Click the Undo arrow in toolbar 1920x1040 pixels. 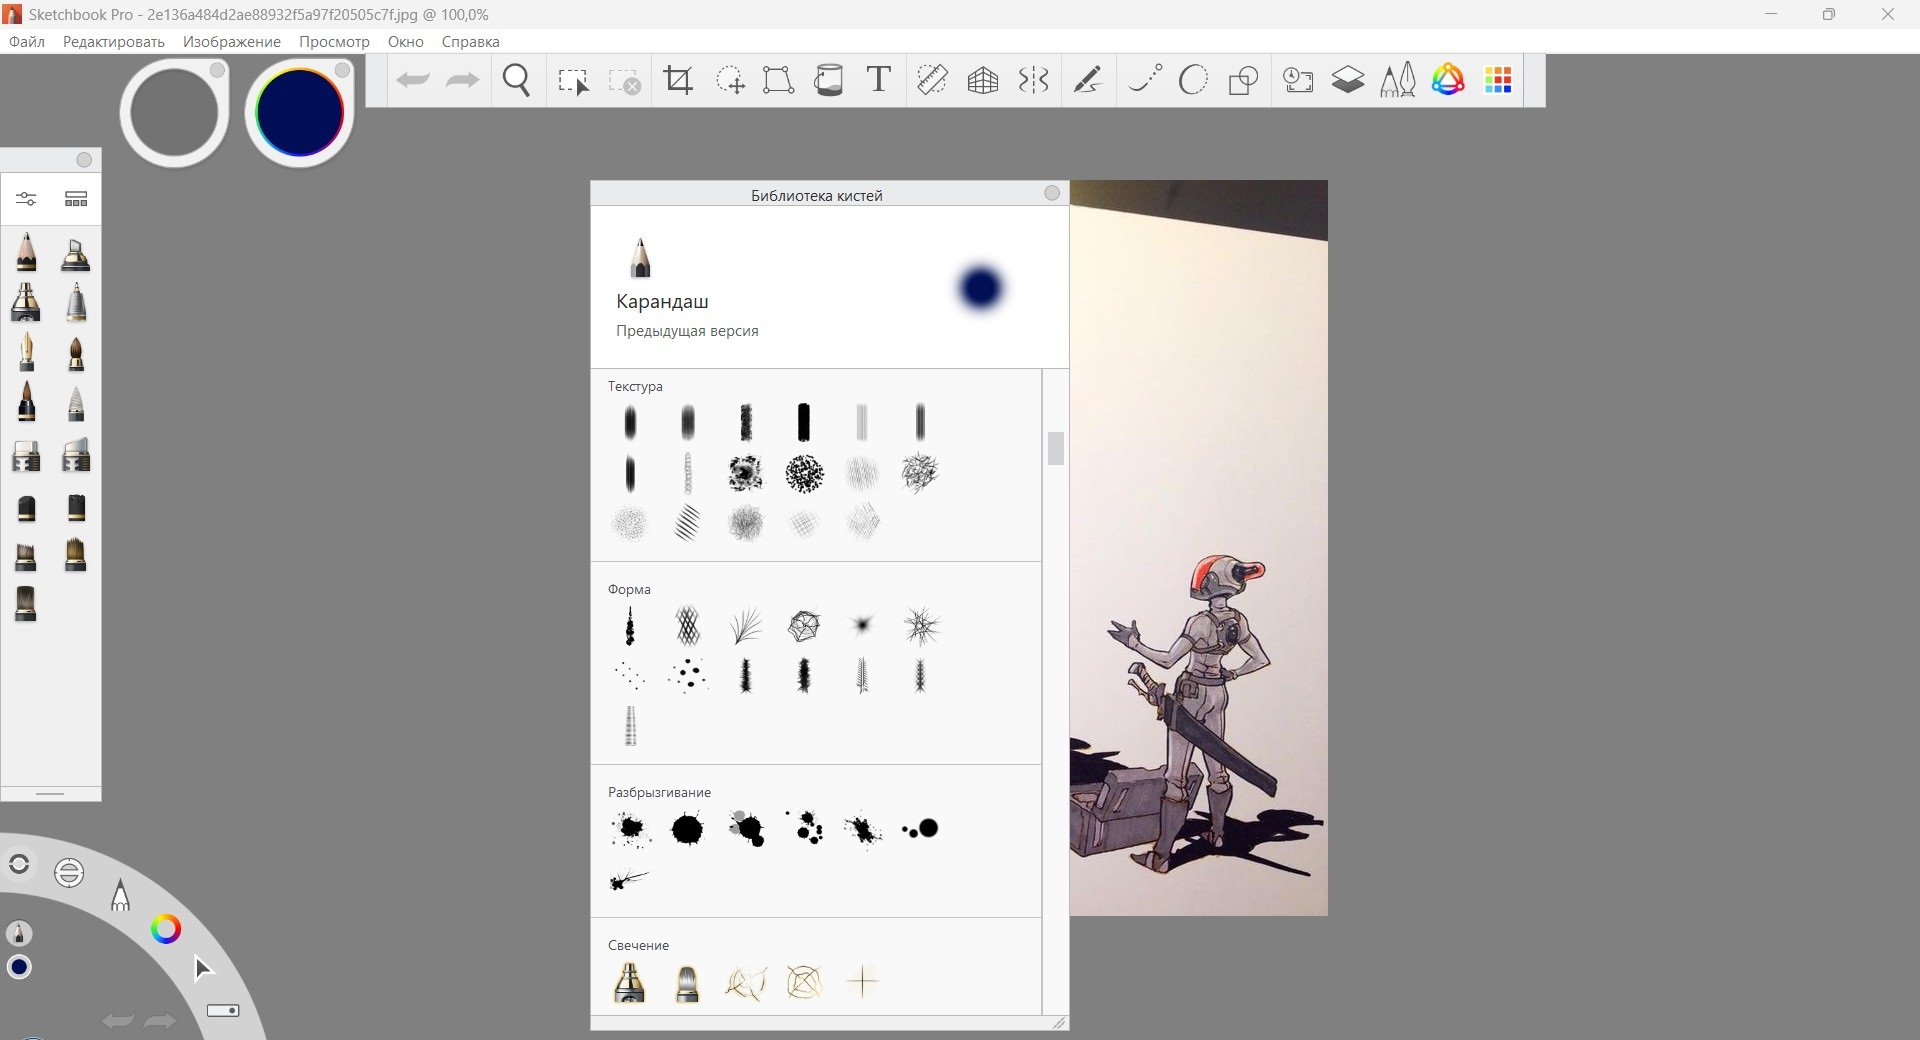(412, 80)
